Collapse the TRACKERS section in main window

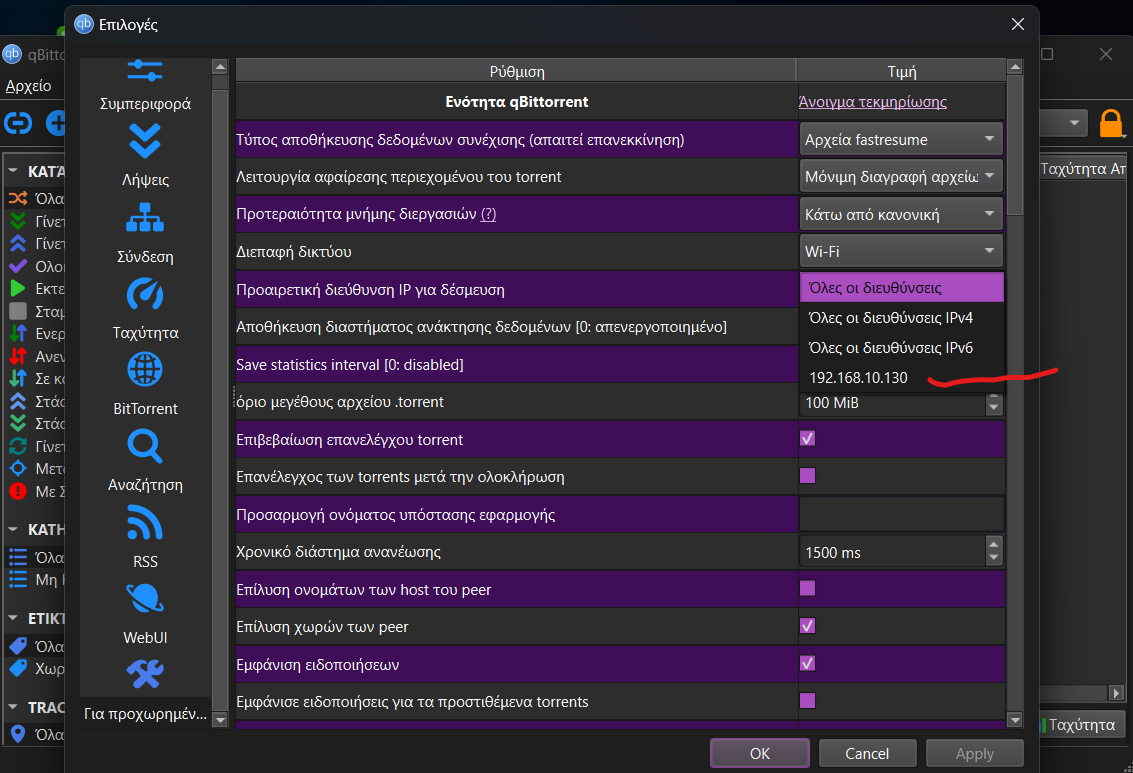pos(13,707)
